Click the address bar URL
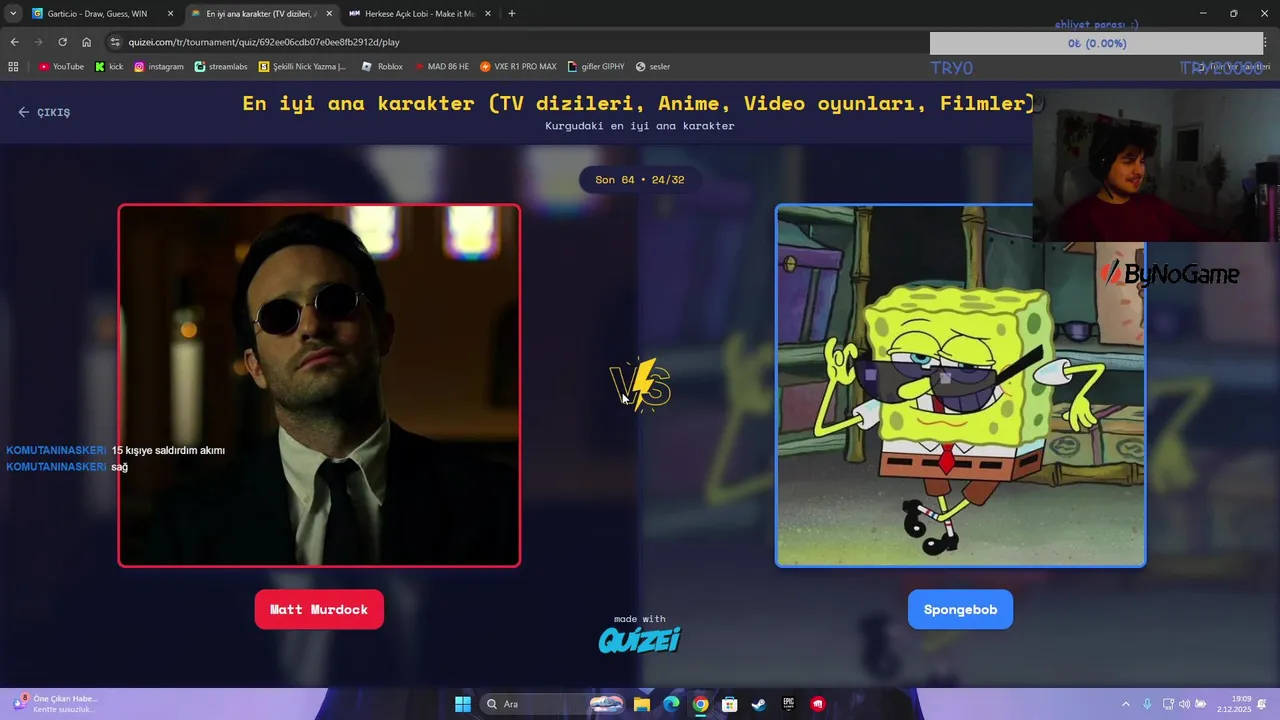The image size is (1280, 720). pos(264,42)
